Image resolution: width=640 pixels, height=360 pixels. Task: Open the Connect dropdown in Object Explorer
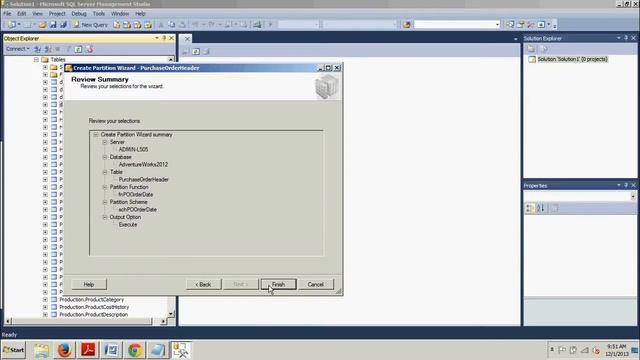click(x=18, y=49)
